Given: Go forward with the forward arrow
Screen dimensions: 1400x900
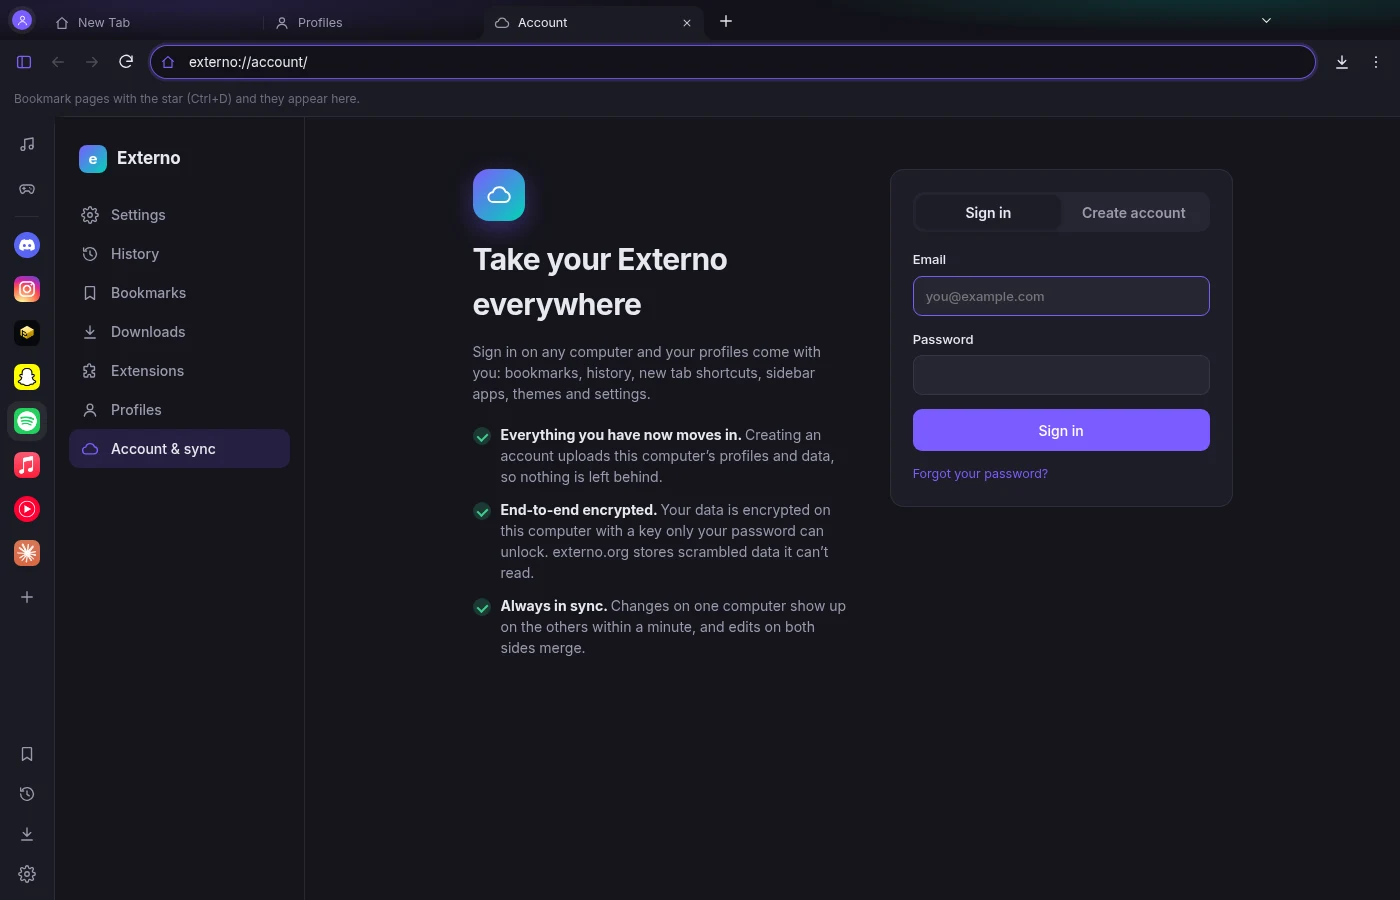Looking at the screenshot, I should 92,62.
